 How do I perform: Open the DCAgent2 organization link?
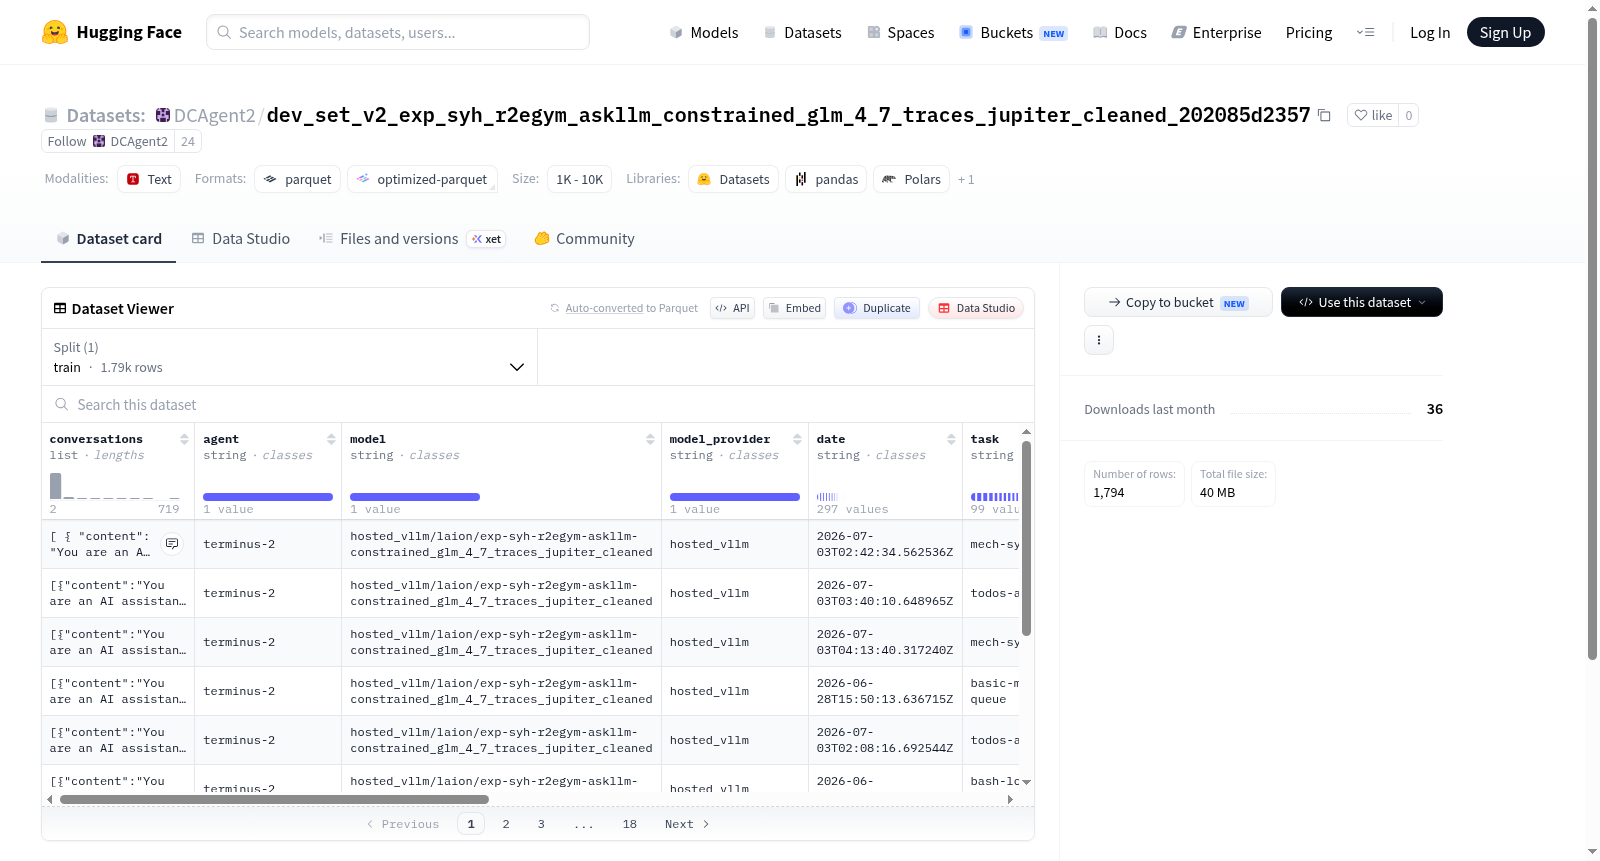pos(214,115)
